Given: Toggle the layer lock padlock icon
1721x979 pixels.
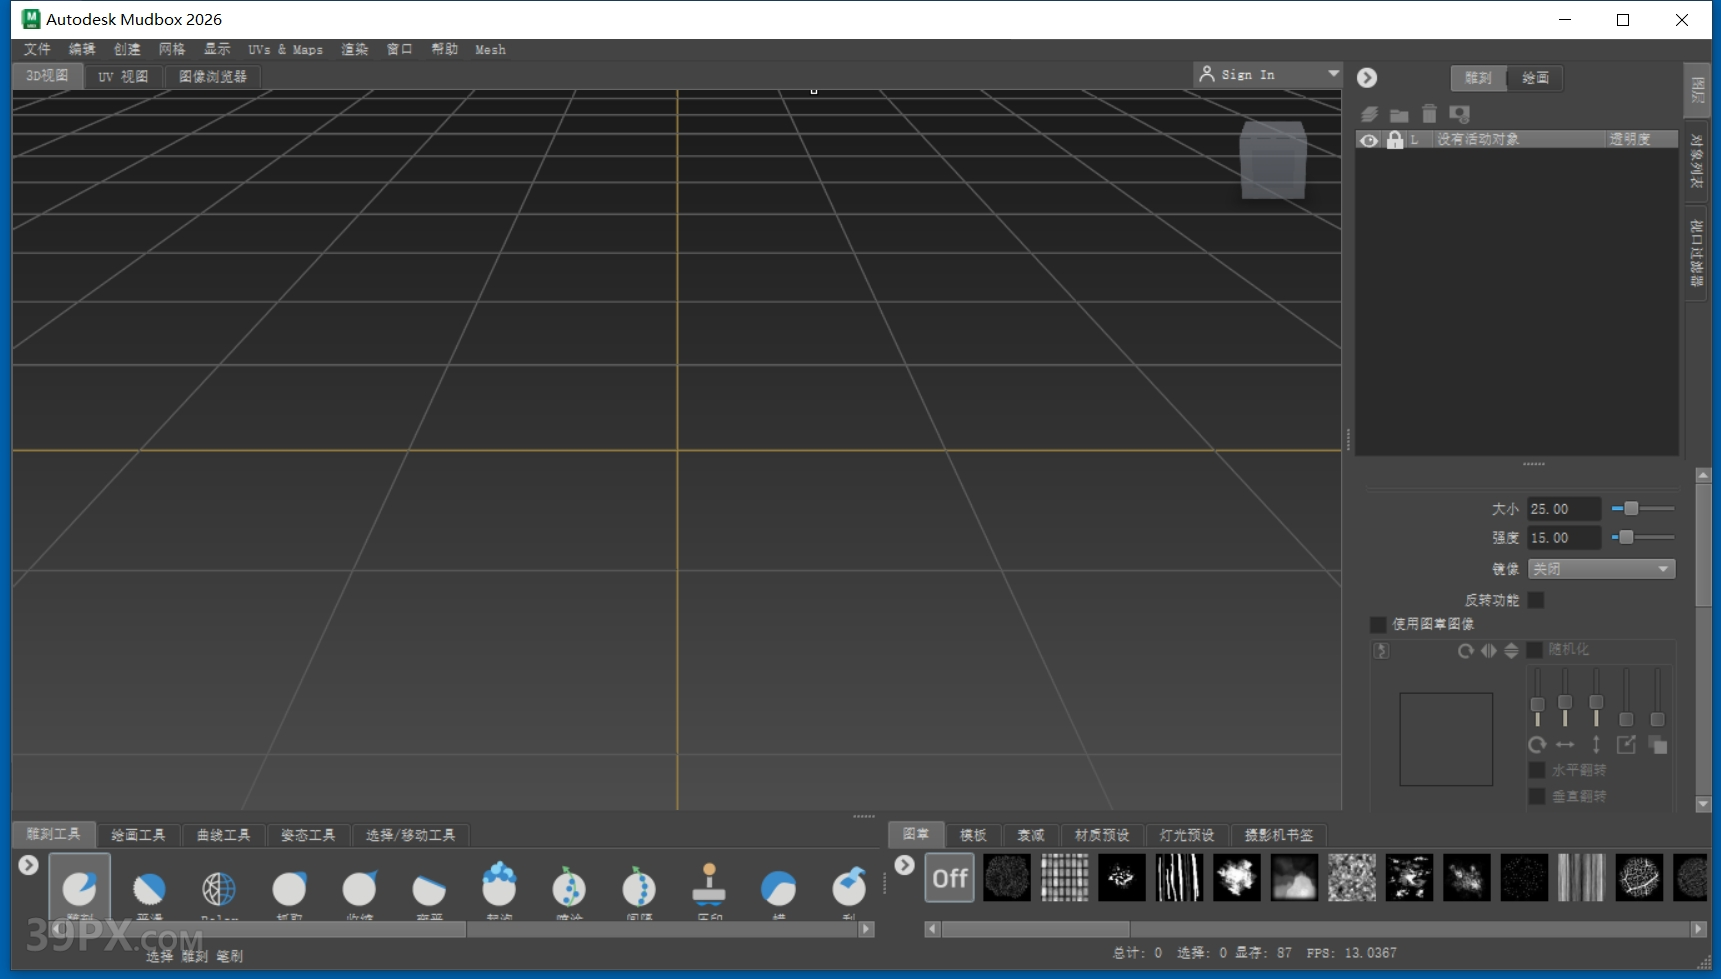Looking at the screenshot, I should (1396, 140).
